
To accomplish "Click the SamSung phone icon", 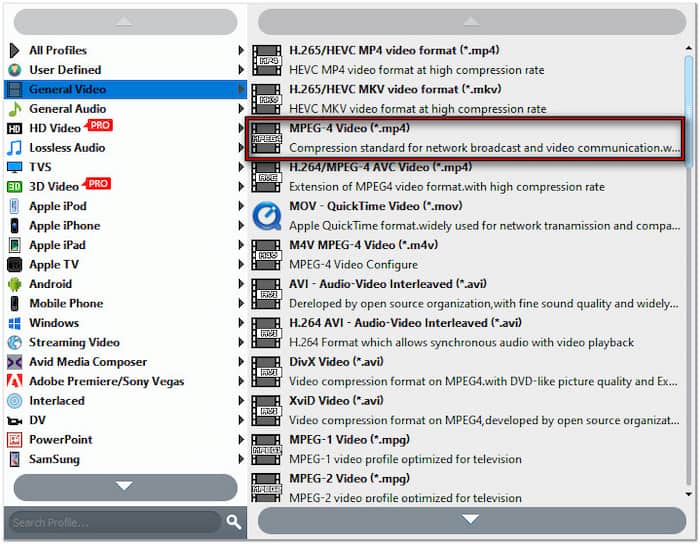I will point(14,459).
